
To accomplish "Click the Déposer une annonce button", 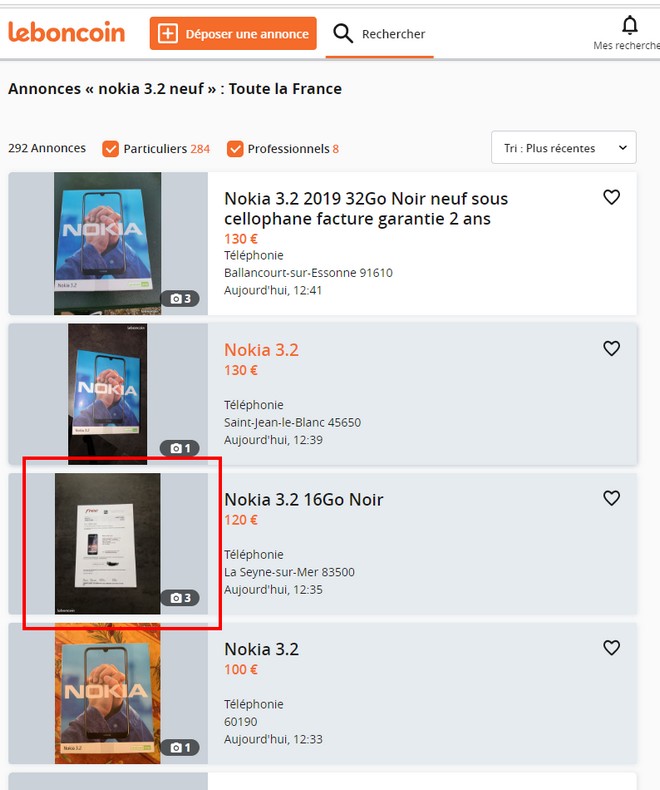I will point(233,34).
